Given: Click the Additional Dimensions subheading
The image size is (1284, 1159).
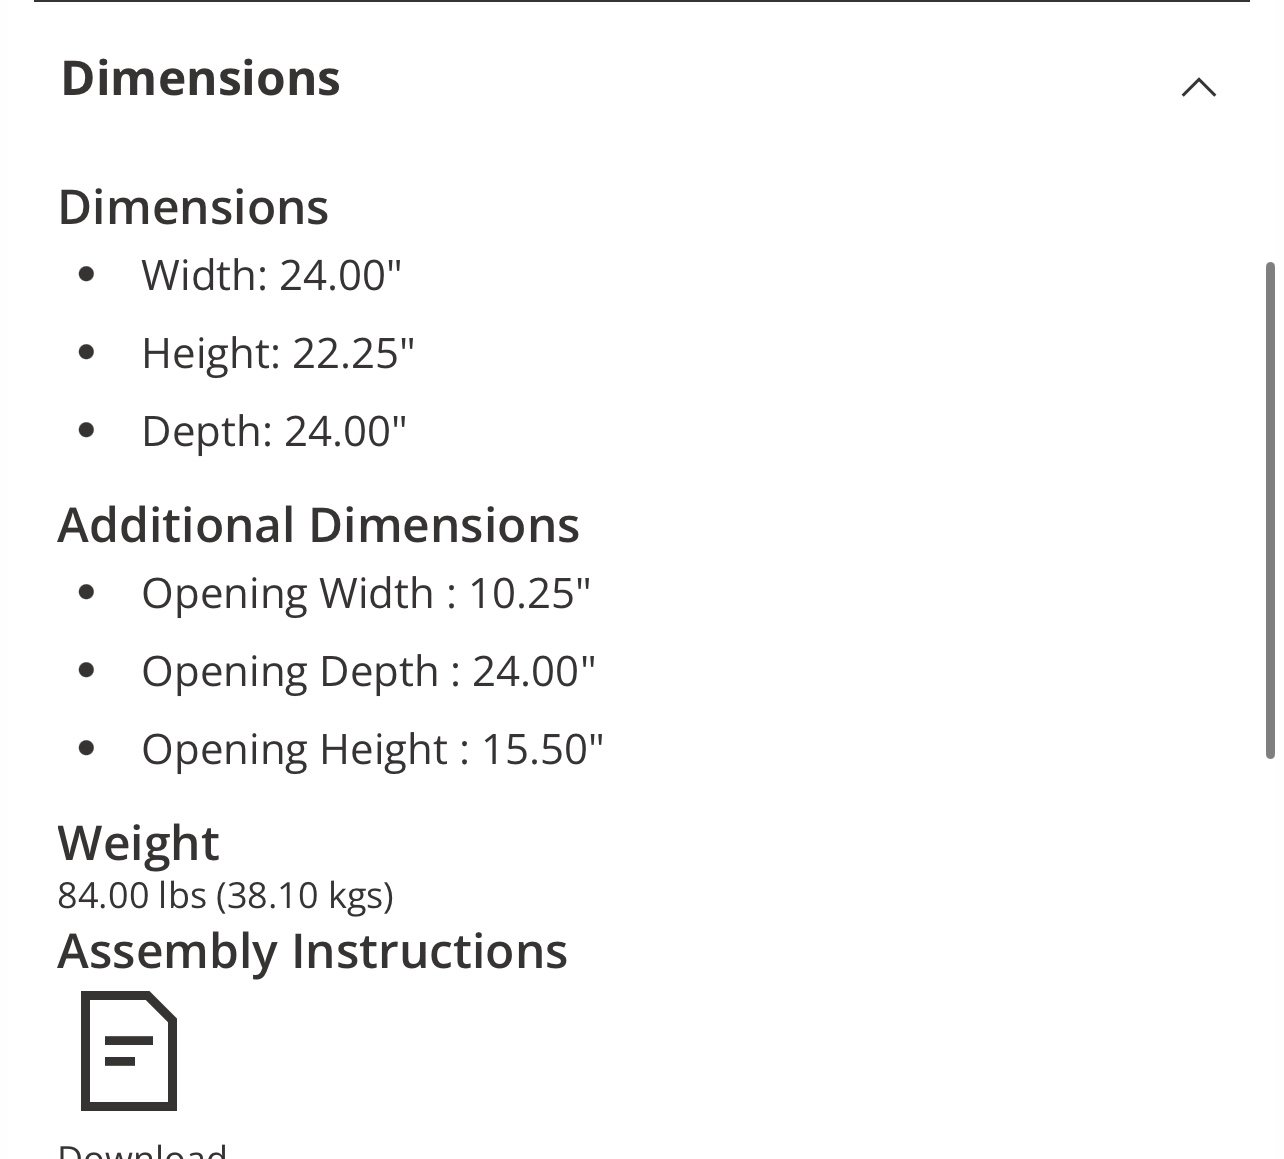Looking at the screenshot, I should pyautogui.click(x=318, y=525).
